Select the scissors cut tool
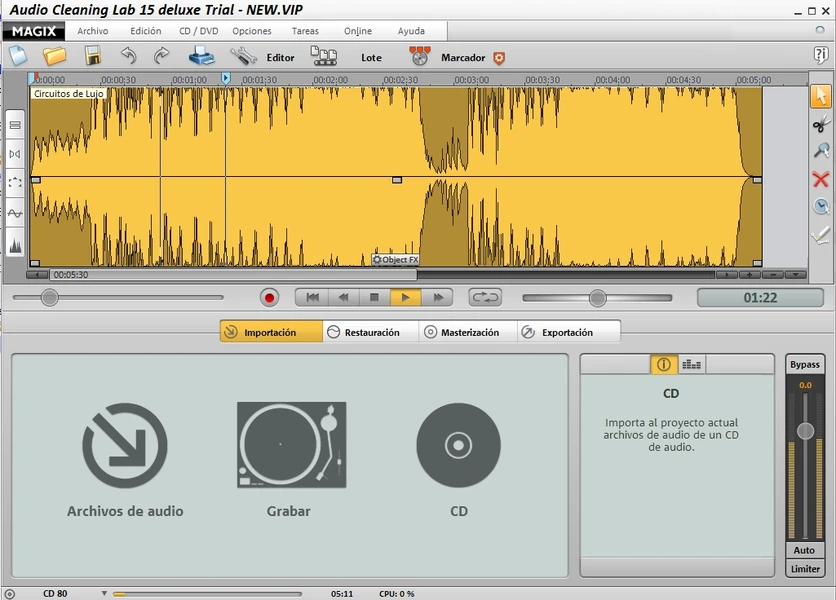 [821, 124]
